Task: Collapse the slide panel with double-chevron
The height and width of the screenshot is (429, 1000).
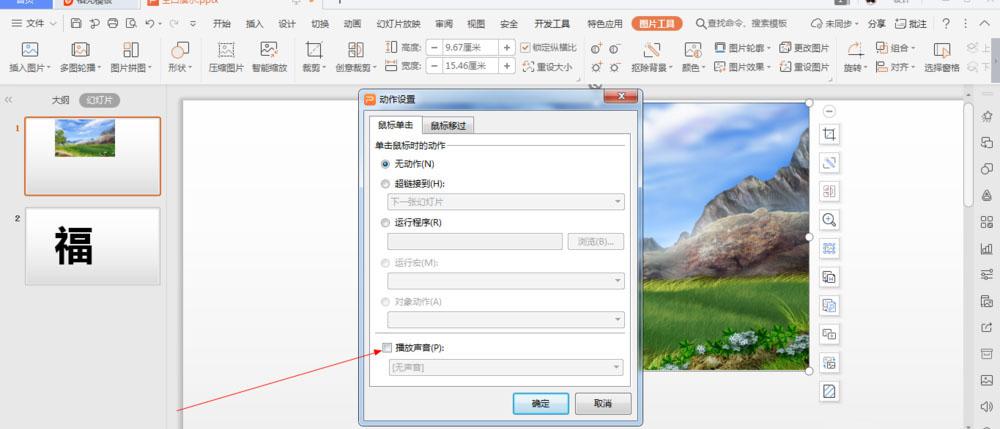Action: click(x=9, y=100)
